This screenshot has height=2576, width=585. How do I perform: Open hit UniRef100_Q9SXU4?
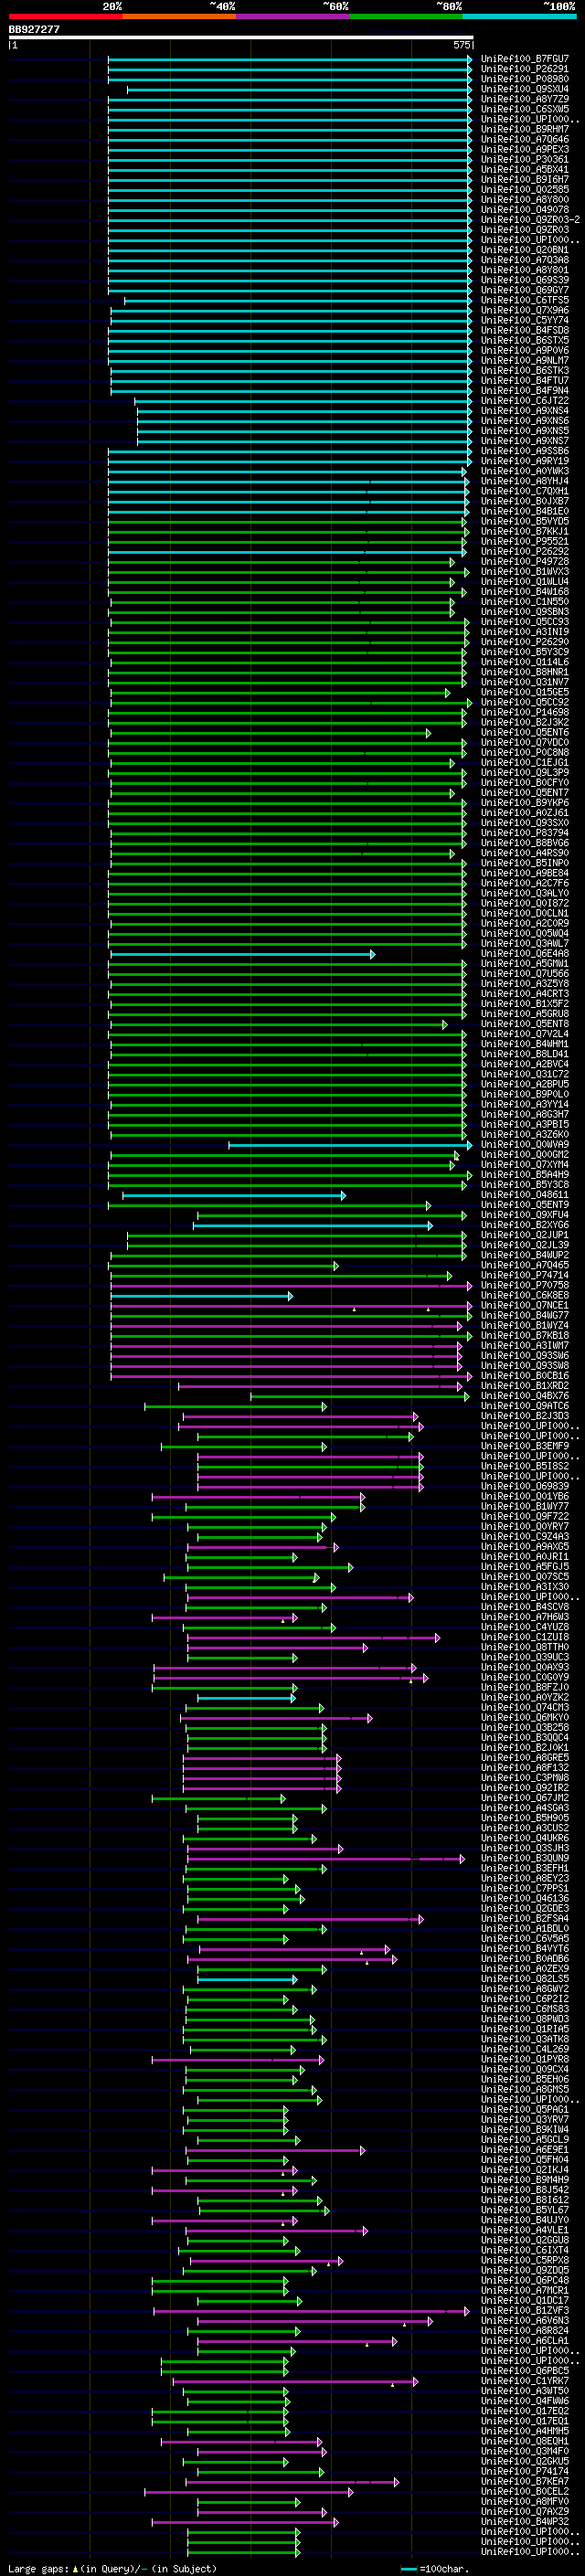[x=524, y=89]
